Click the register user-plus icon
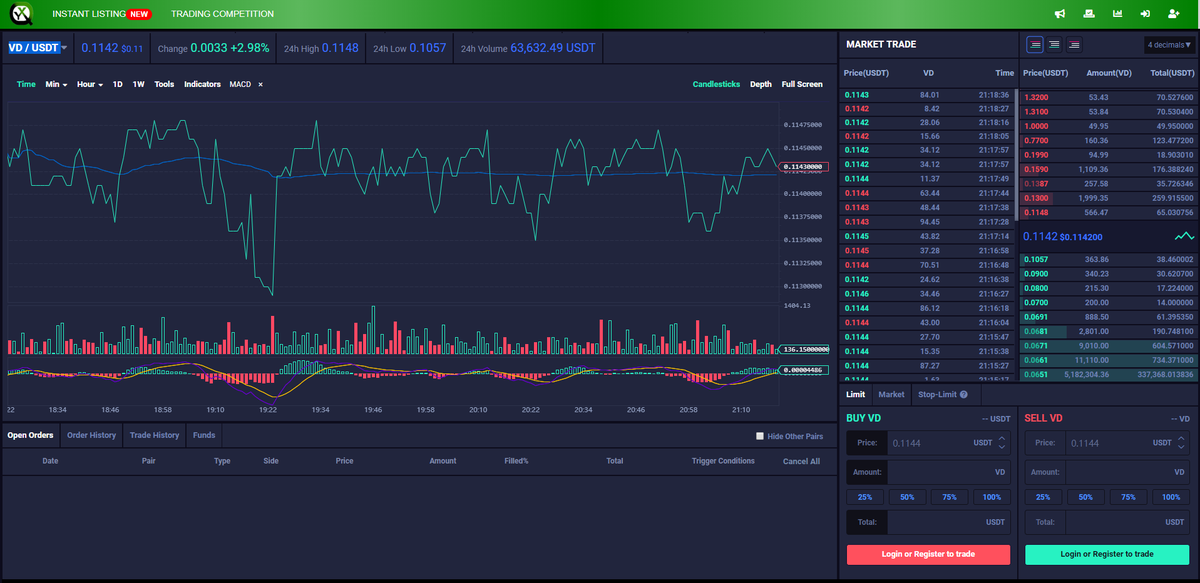This screenshot has height=583, width=1200. (x=1173, y=13)
